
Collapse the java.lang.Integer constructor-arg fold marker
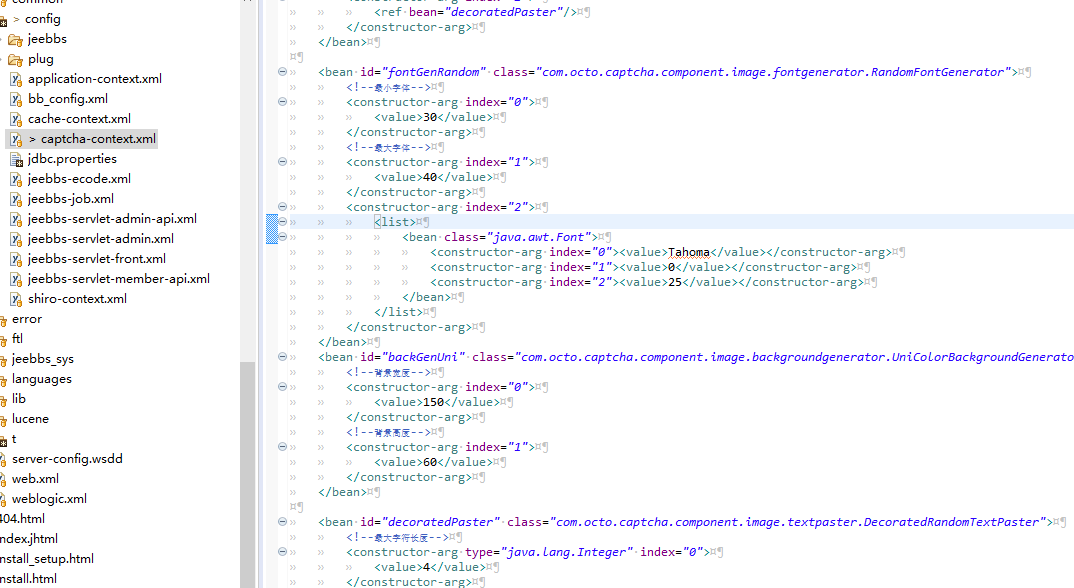pyautogui.click(x=282, y=551)
